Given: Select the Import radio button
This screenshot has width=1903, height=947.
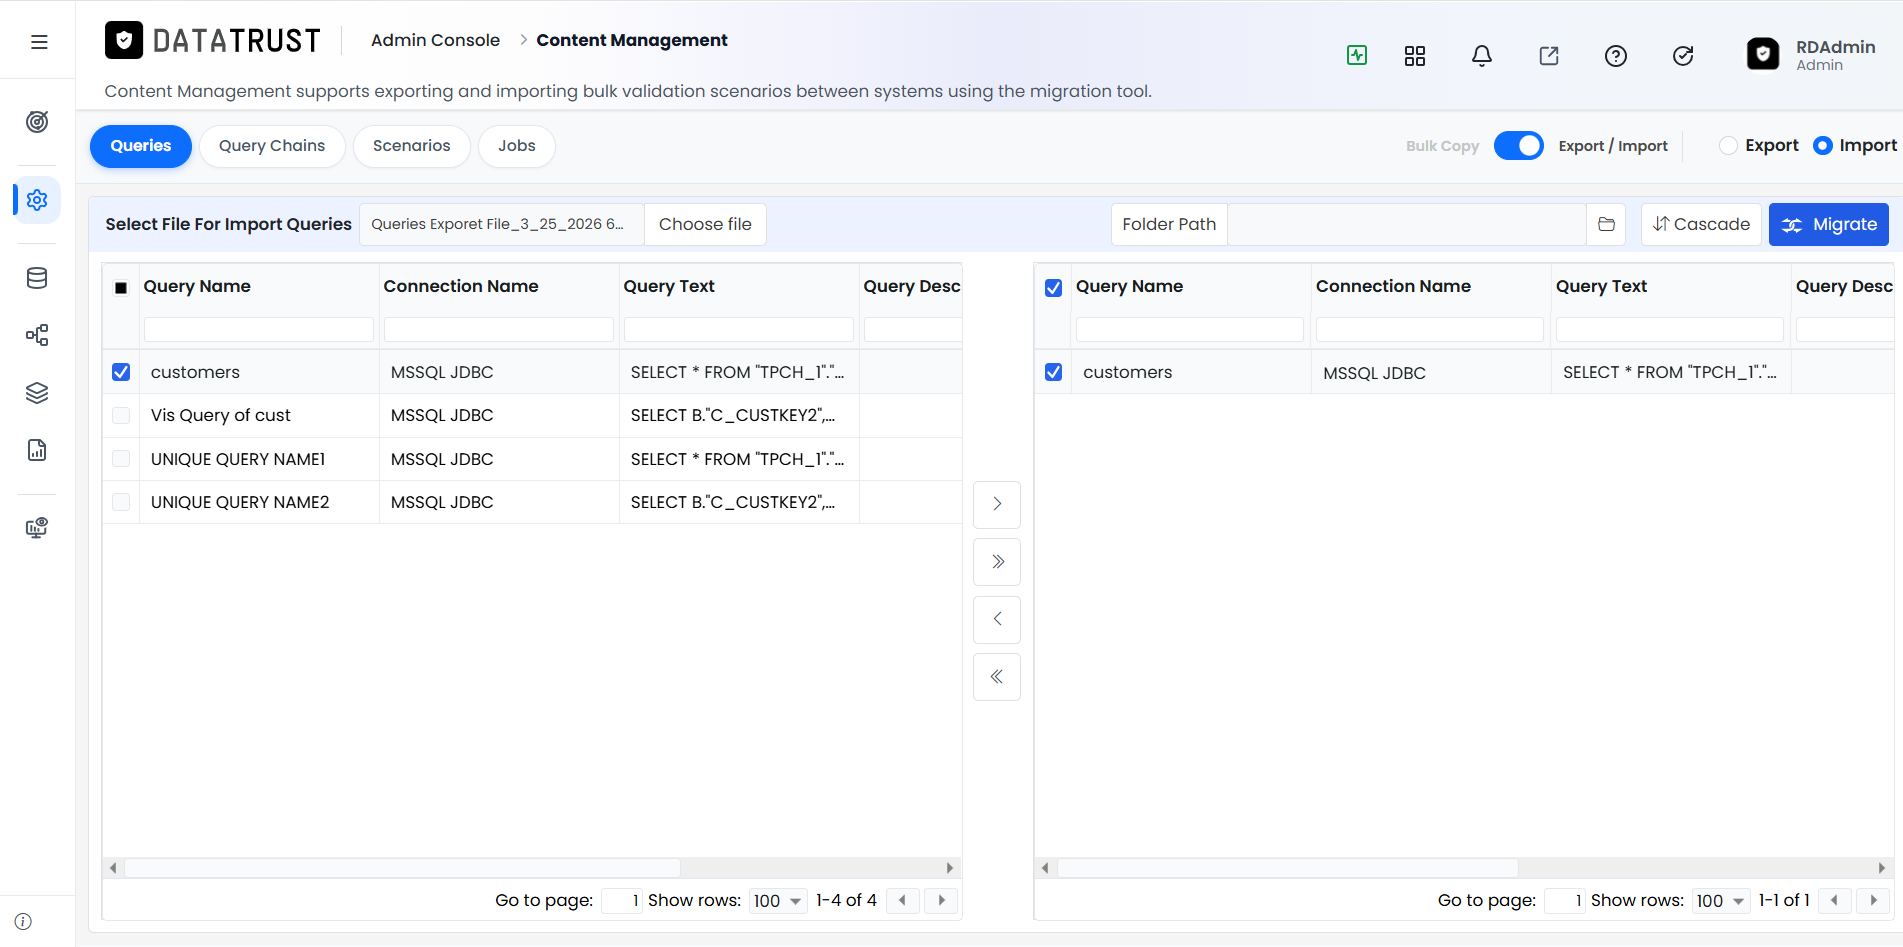Looking at the screenshot, I should click(x=1823, y=146).
